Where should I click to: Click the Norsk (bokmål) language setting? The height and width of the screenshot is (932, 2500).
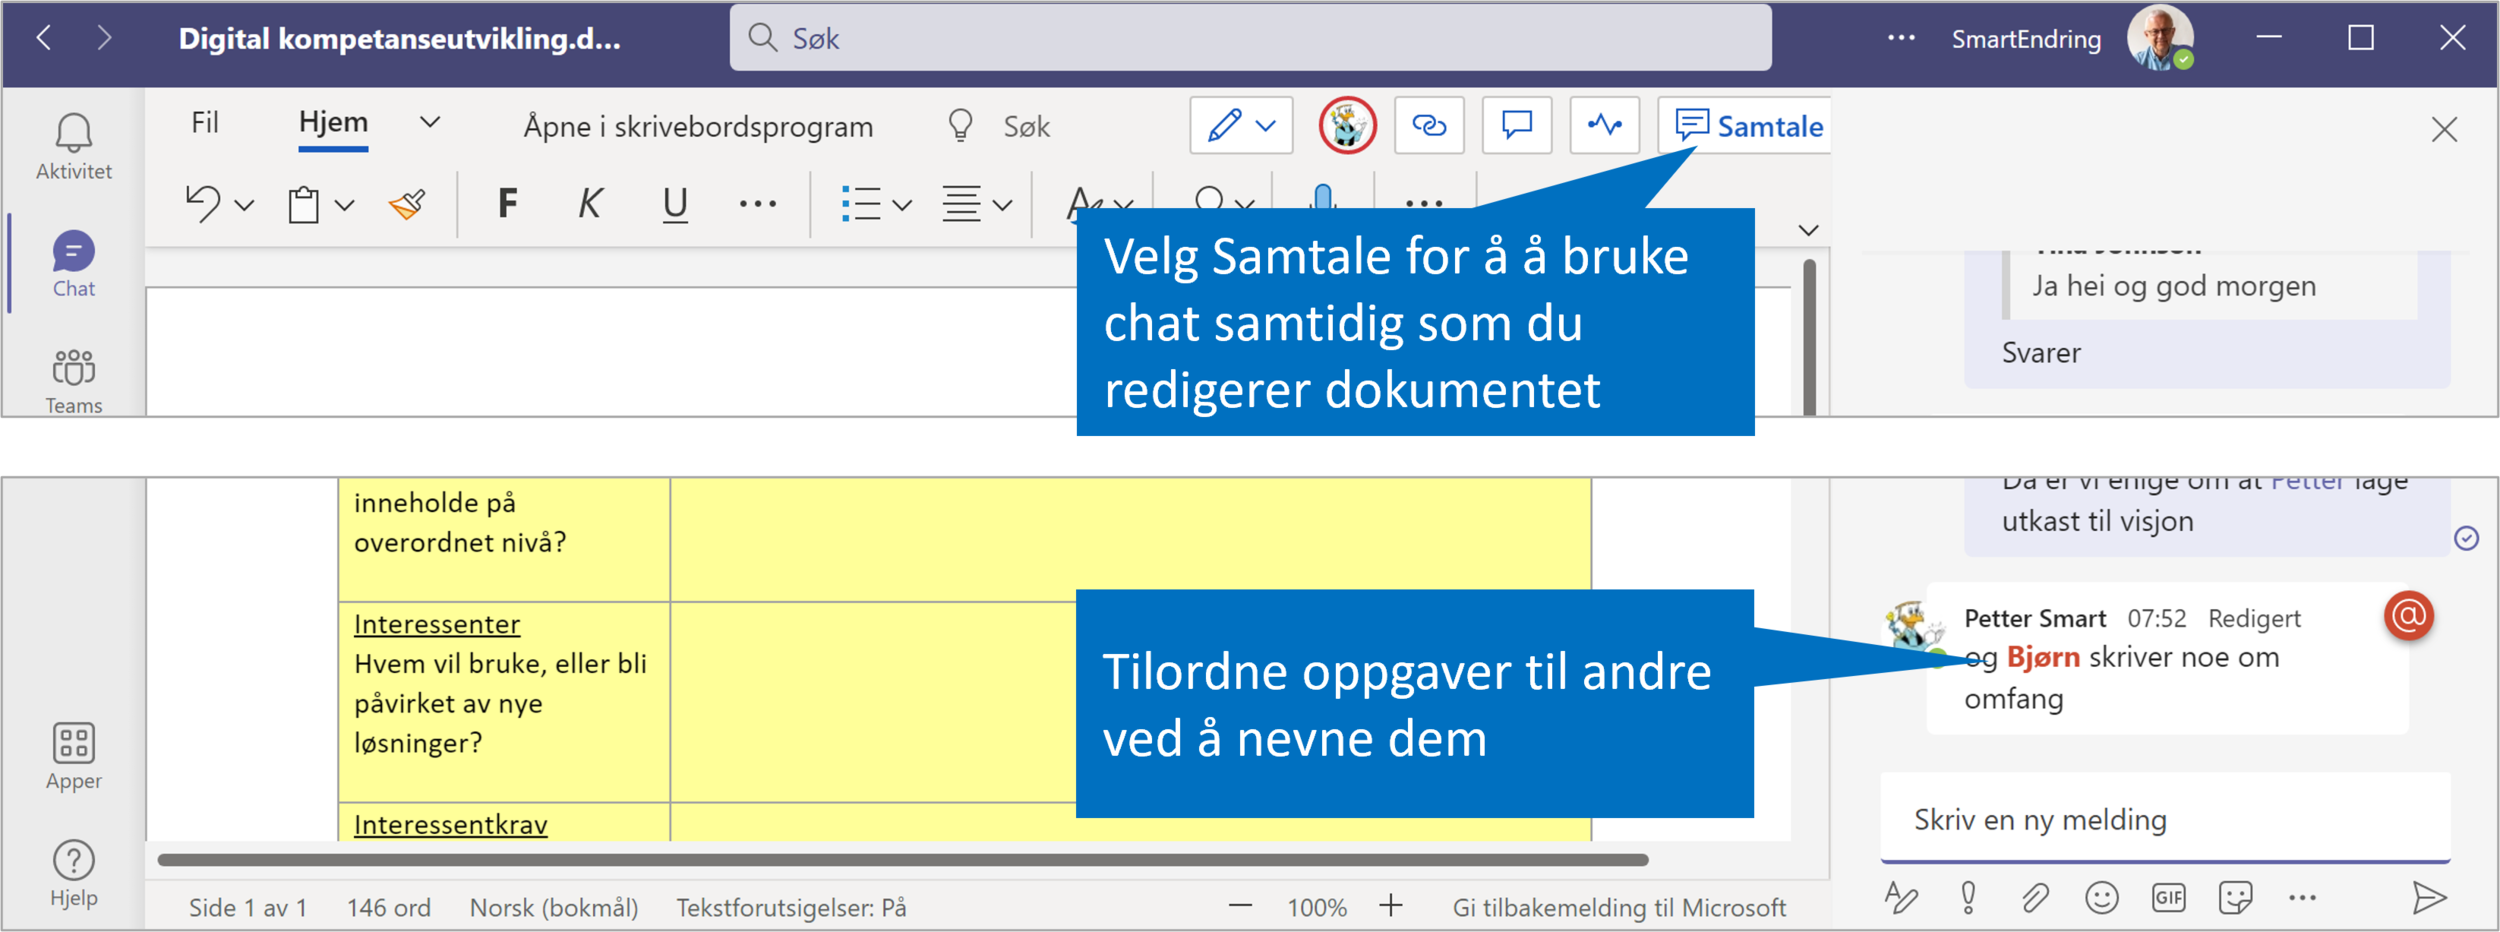click(554, 907)
